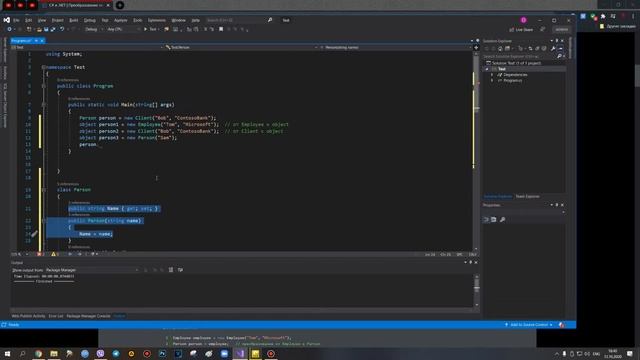Collapse the public class Program block

point(44,86)
